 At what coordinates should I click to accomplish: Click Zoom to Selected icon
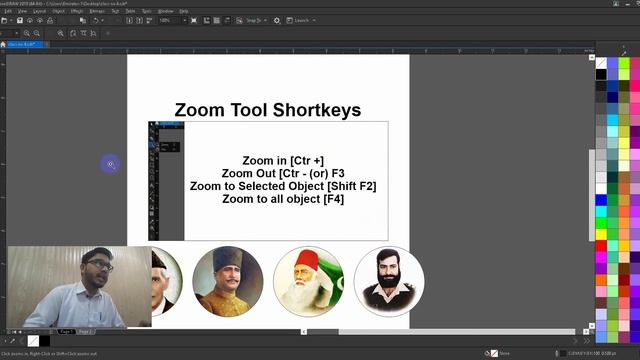[60, 33]
